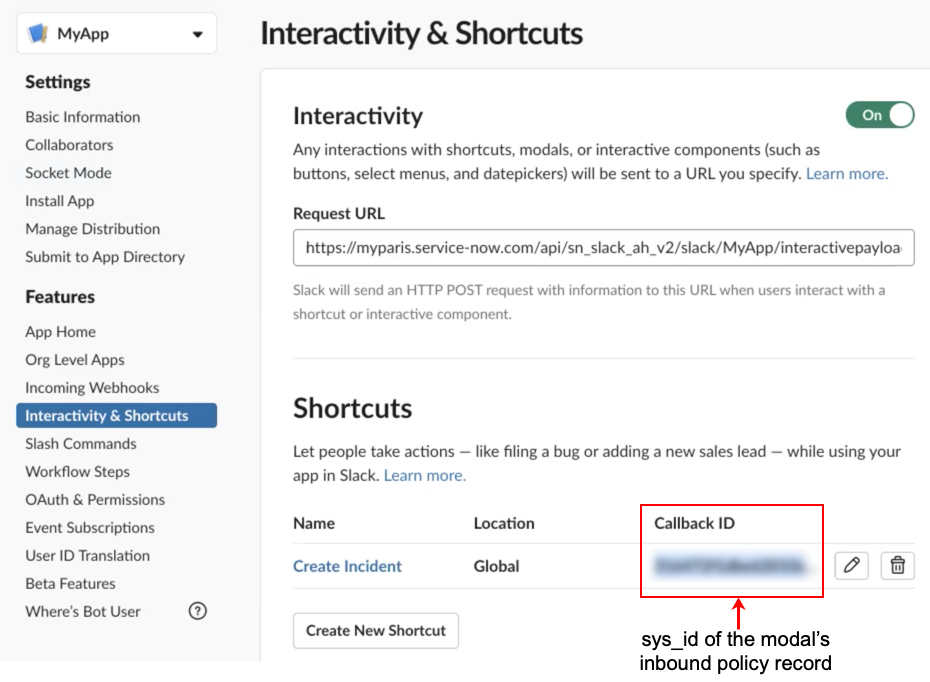This screenshot has height=682, width=930.
Task: Open Event Subscriptions settings
Action: [90, 527]
